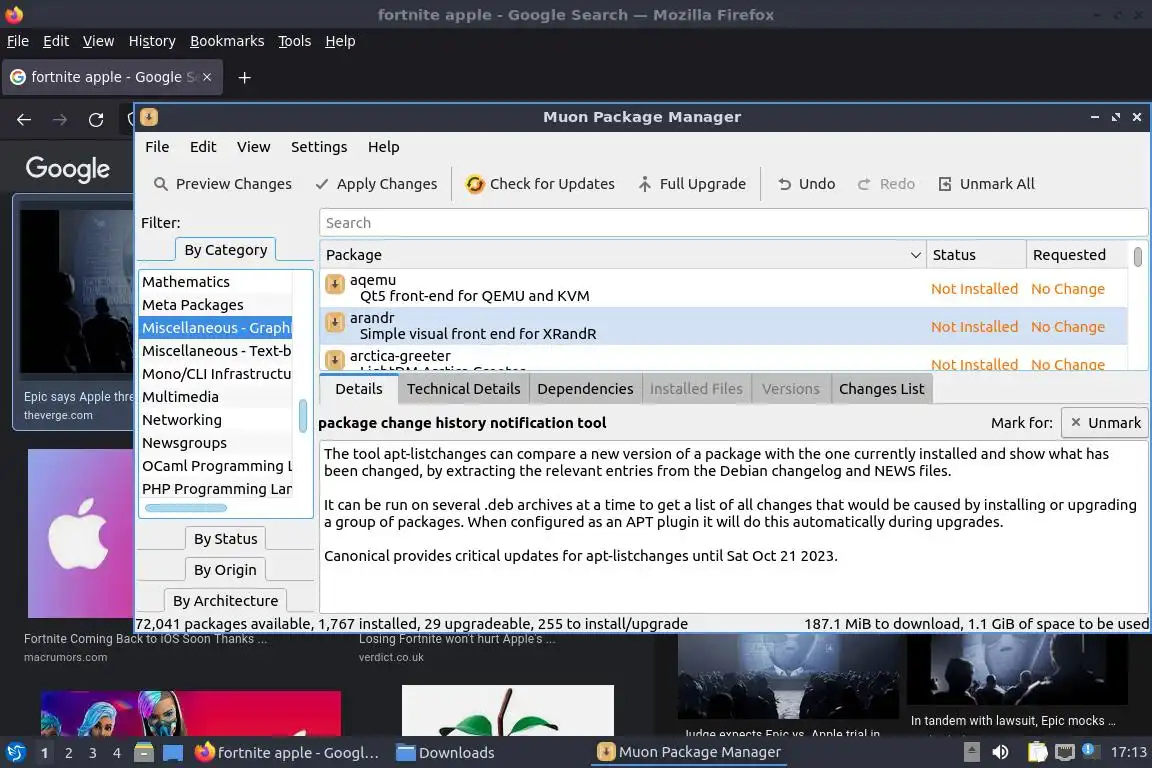This screenshot has width=1152, height=768.
Task: Click the Status column header
Action: click(x=976, y=255)
